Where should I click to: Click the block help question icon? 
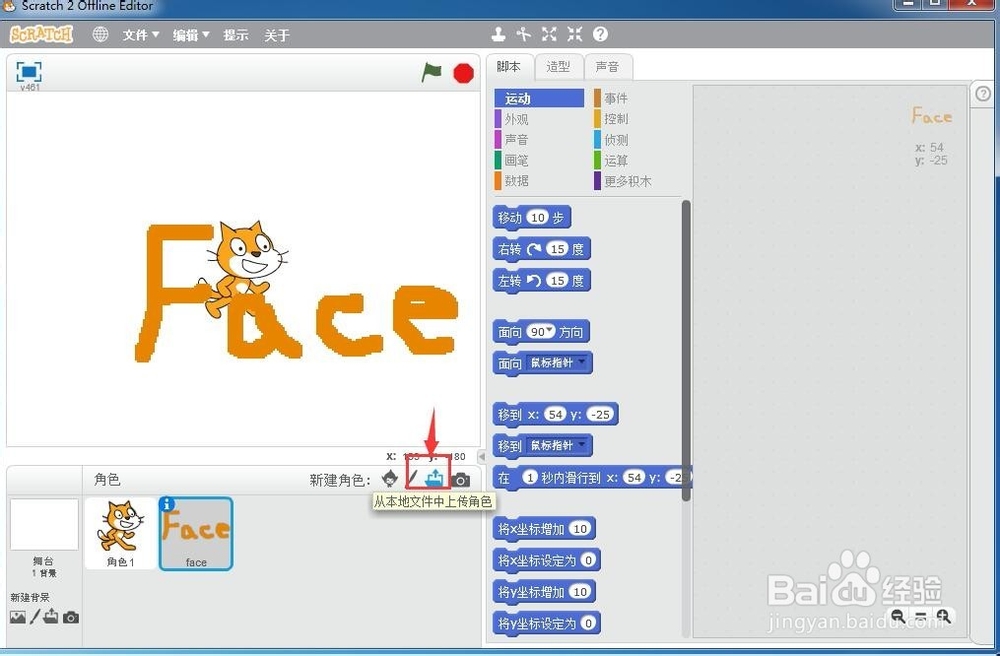(600, 34)
